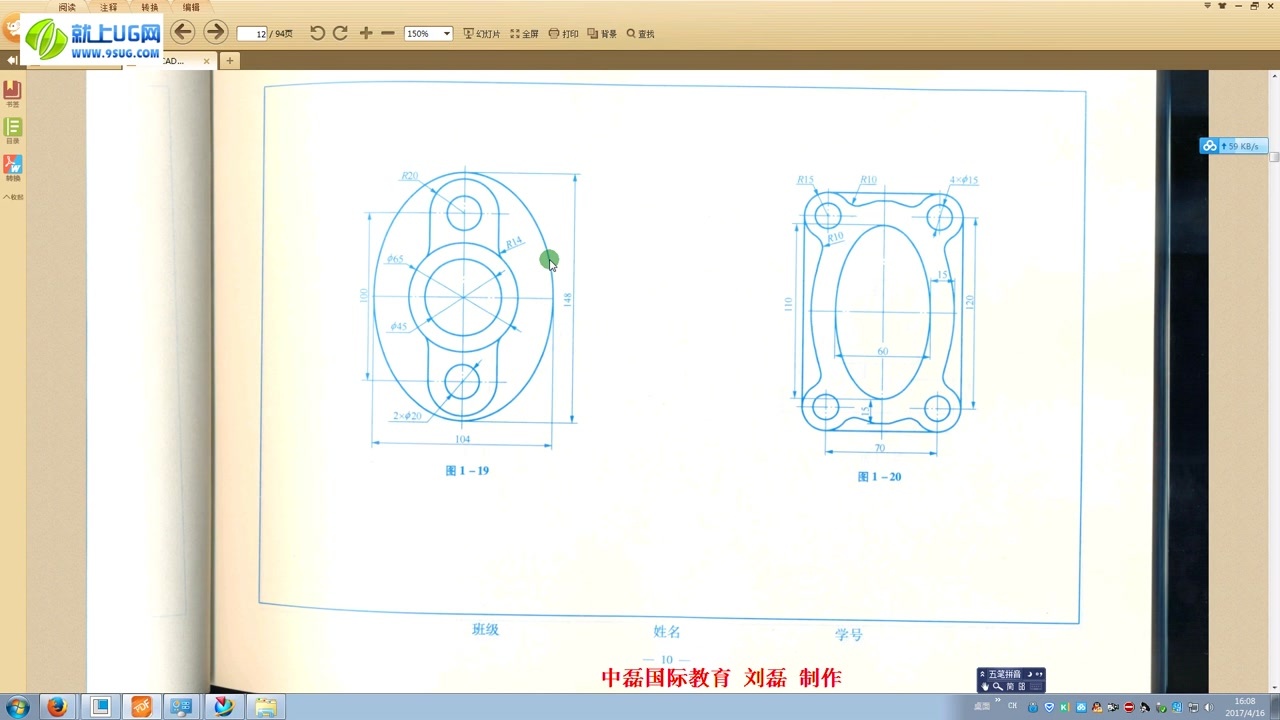Viewport: 1280px width, 720px height.
Task: Open the 150% zoom level dropdown
Action: pyautogui.click(x=446, y=33)
